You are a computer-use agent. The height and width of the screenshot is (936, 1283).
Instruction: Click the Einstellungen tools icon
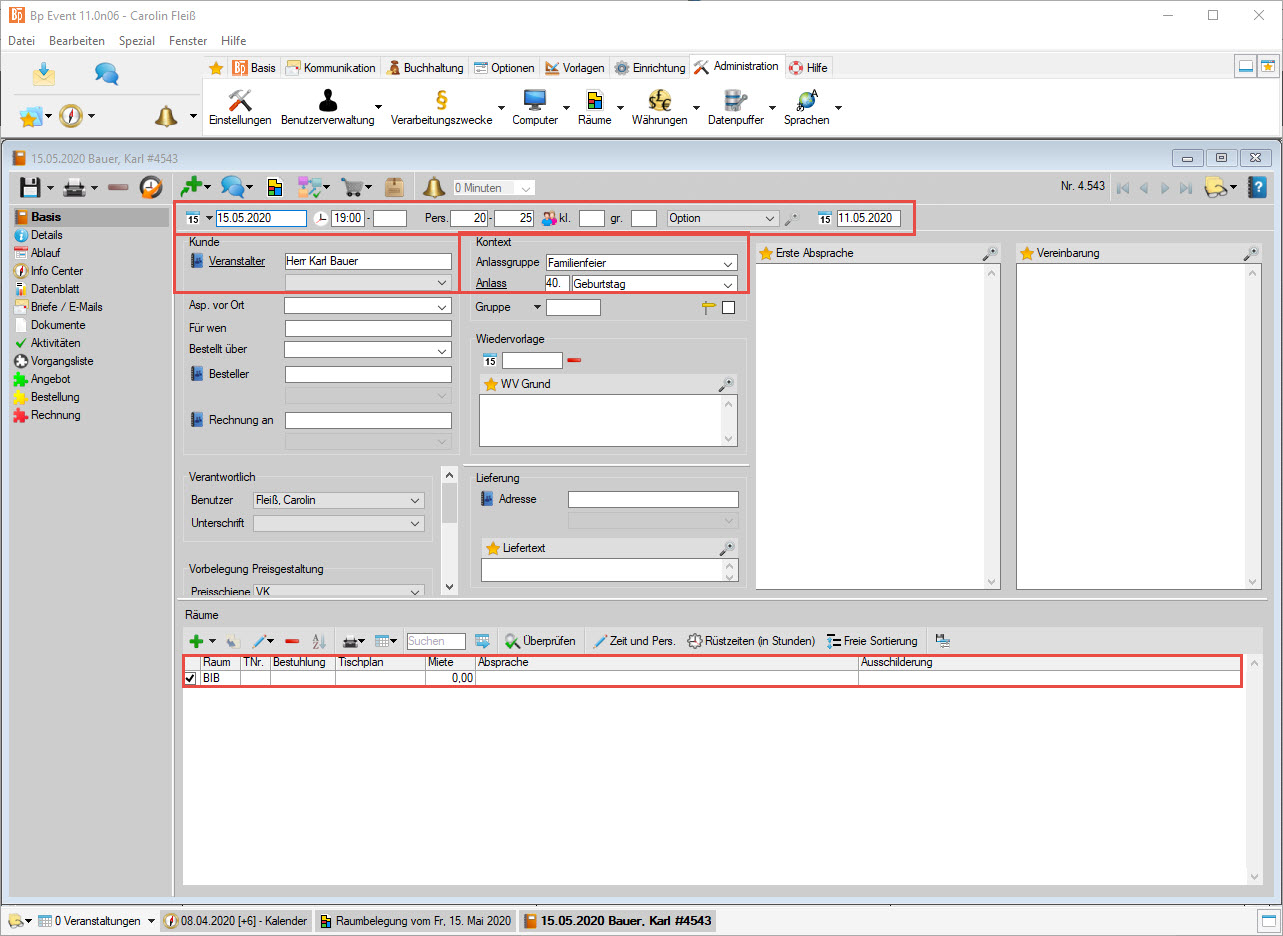(x=240, y=101)
